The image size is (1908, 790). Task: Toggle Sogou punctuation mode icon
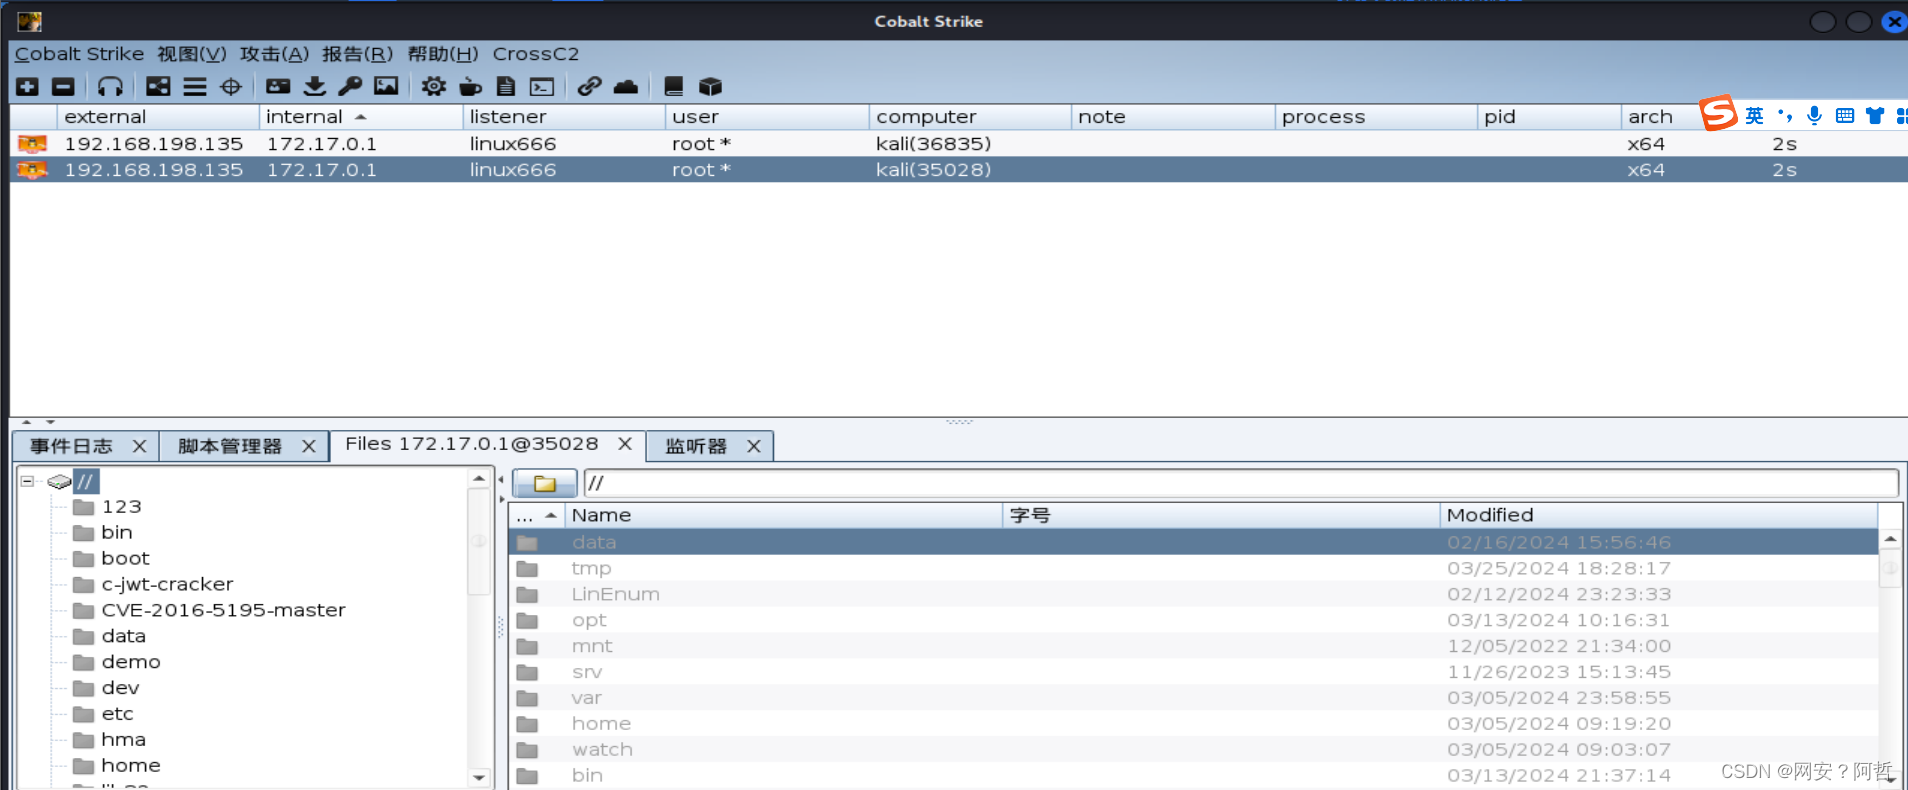[1785, 116]
